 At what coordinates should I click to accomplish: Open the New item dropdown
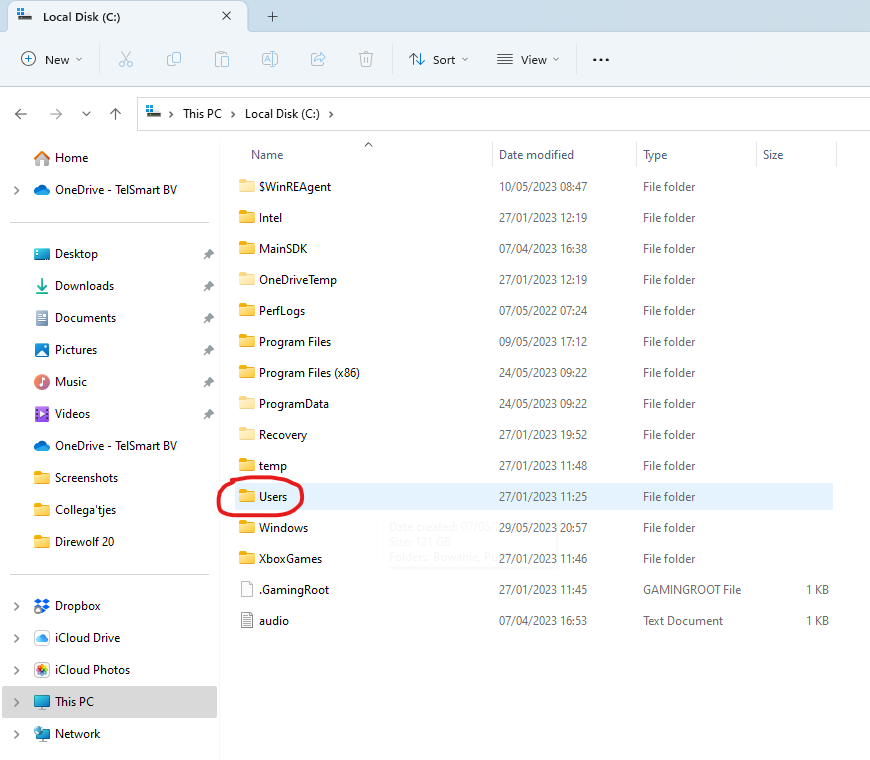[x=52, y=60]
